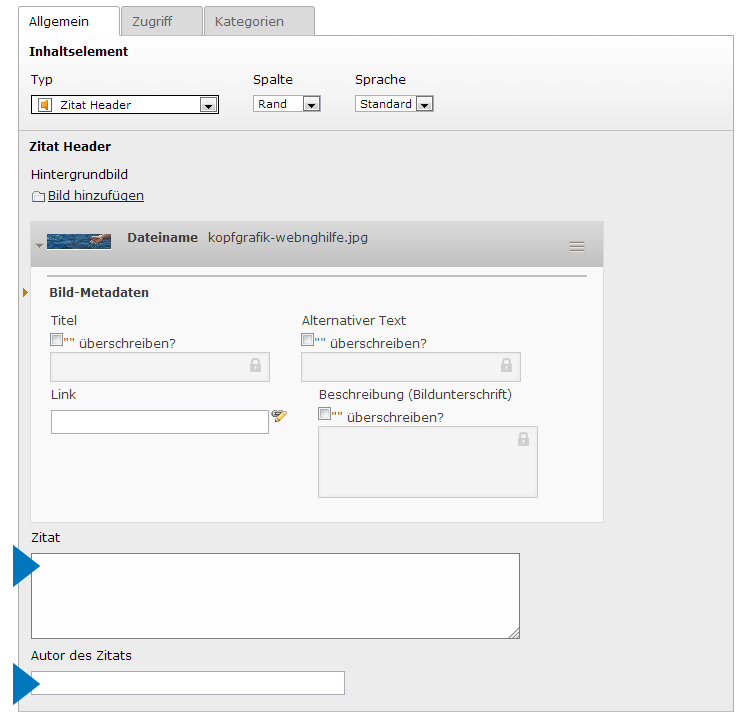Click the lock icon in Titel field
The width and height of the screenshot is (739, 717).
pos(256,366)
